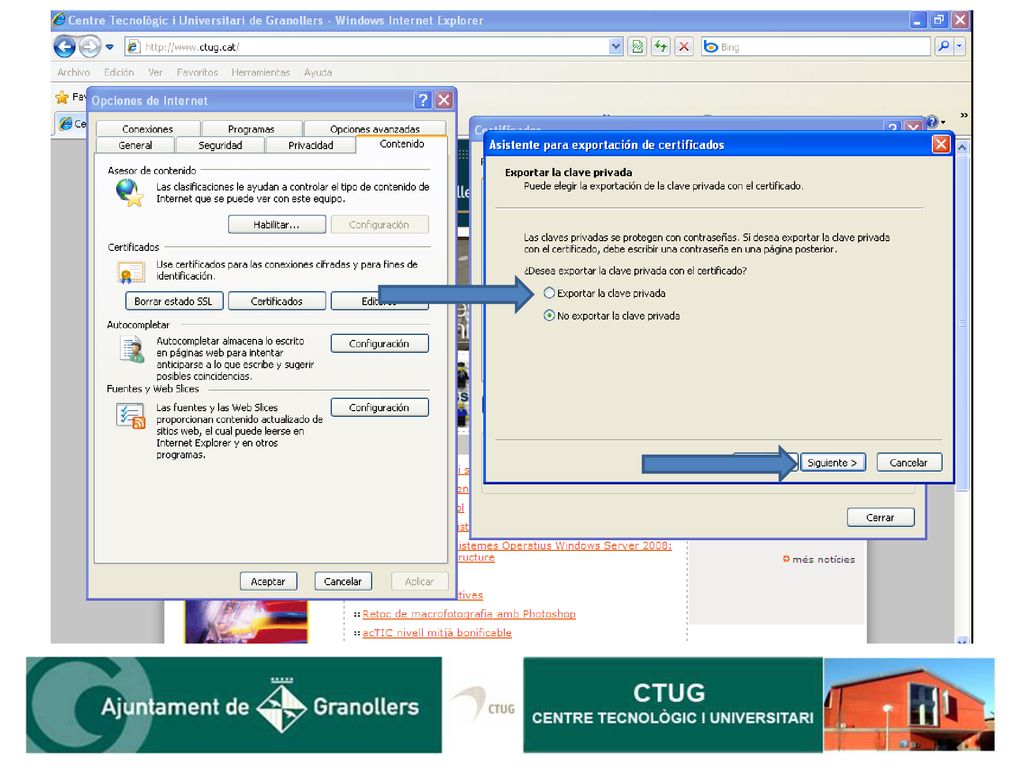This screenshot has width=1024, height=768.
Task: Click Cancelar in the export wizard
Action: [x=908, y=462]
